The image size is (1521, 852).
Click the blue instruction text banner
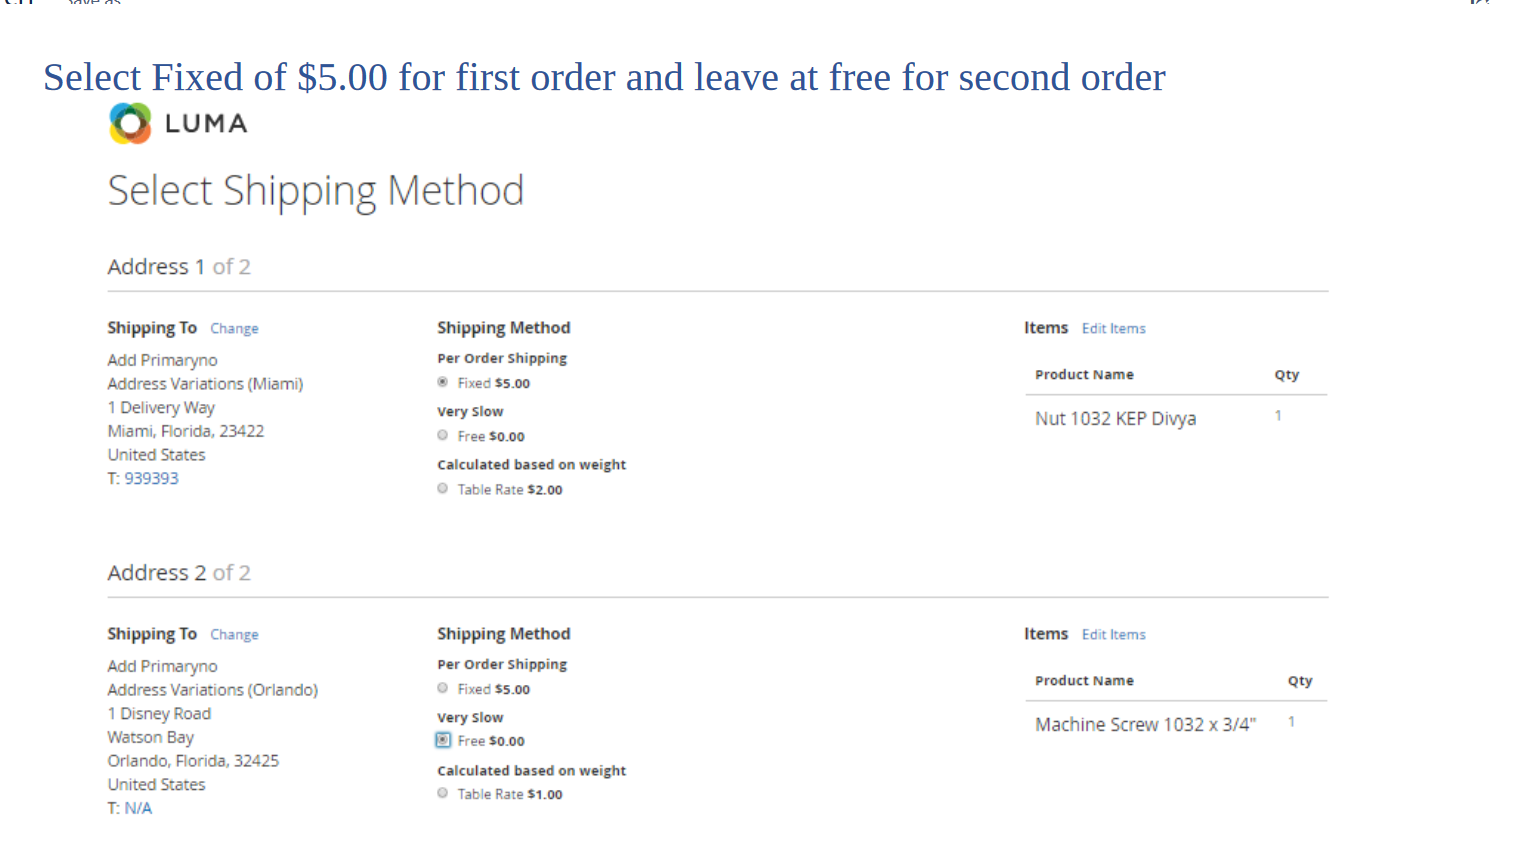coord(604,77)
